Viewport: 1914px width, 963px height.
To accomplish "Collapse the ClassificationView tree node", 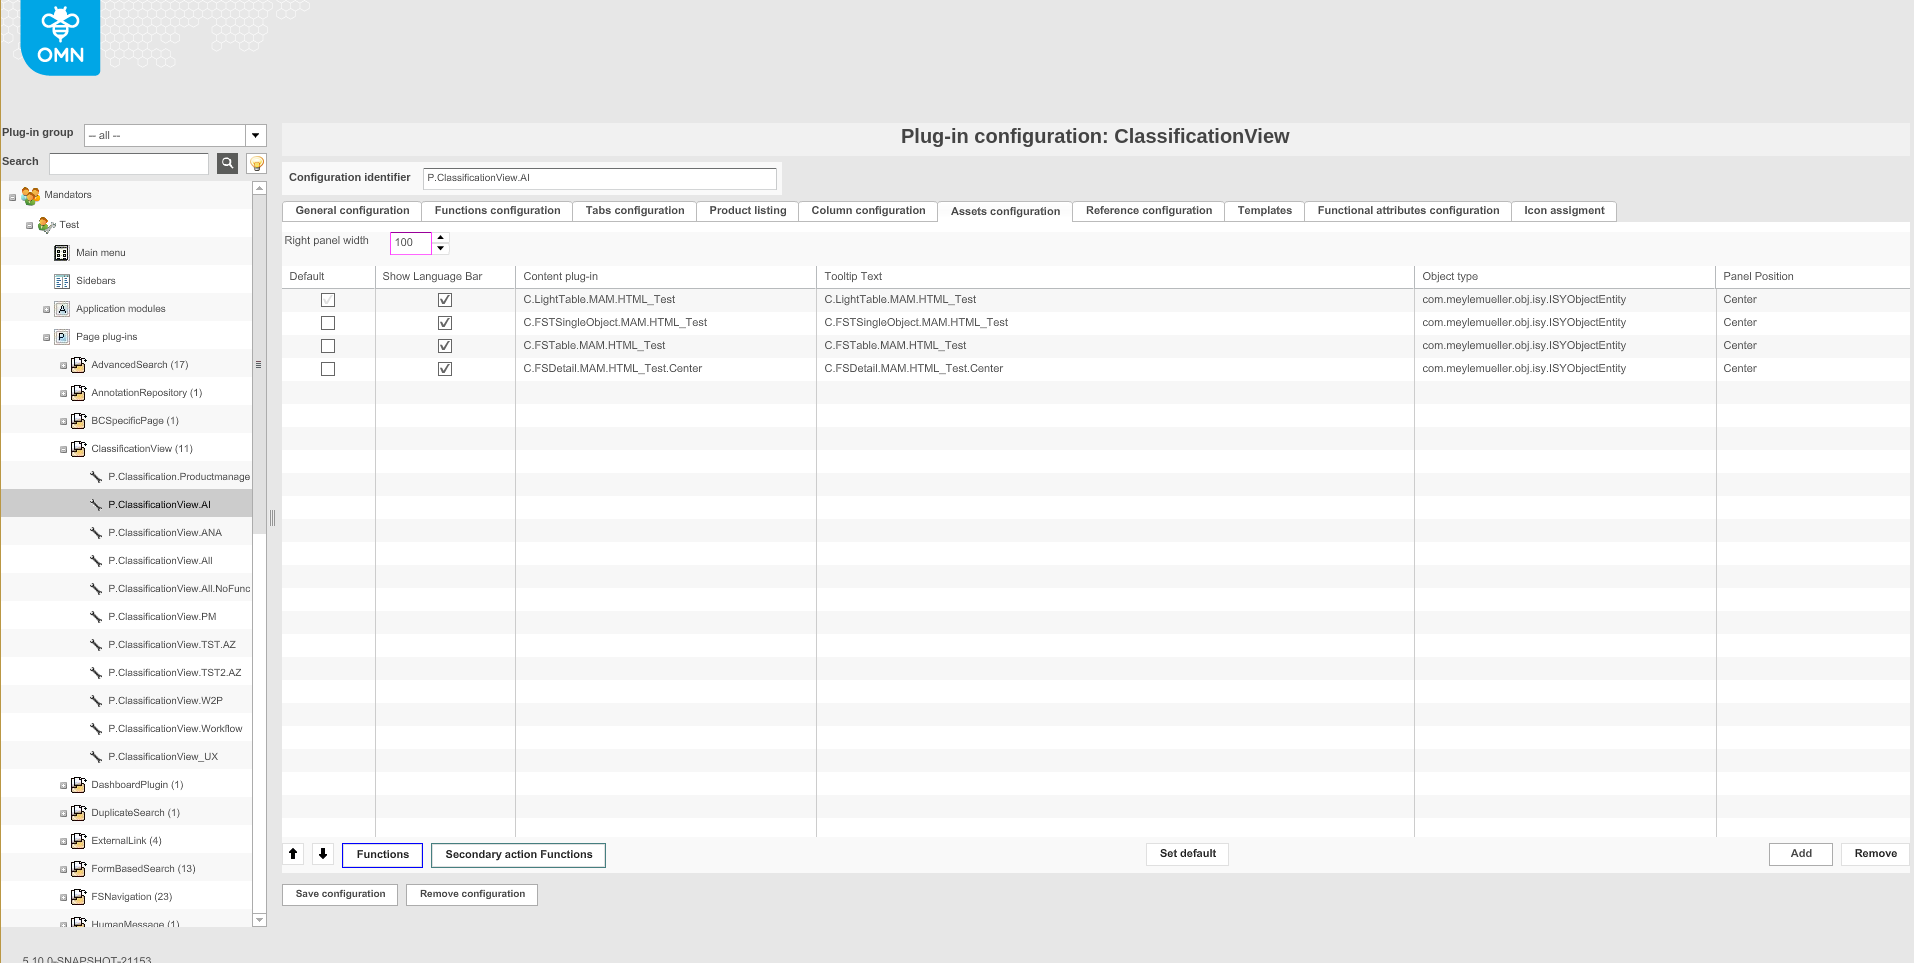I will point(62,448).
